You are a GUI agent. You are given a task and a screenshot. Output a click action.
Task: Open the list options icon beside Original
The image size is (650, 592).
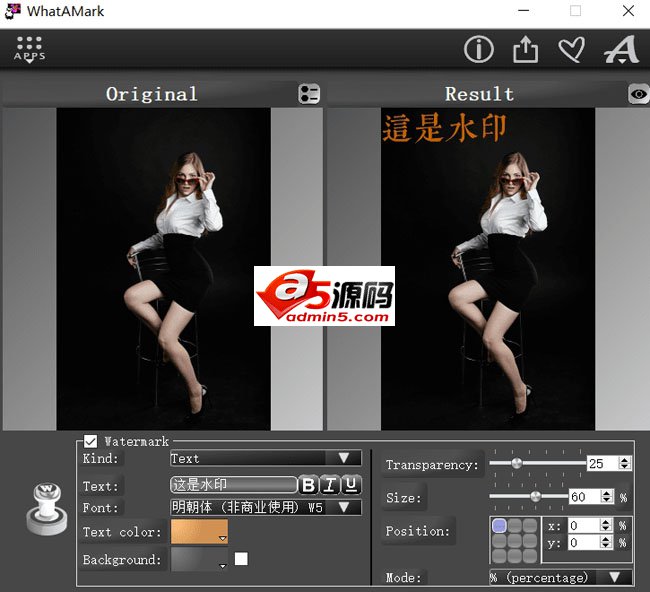(x=309, y=94)
